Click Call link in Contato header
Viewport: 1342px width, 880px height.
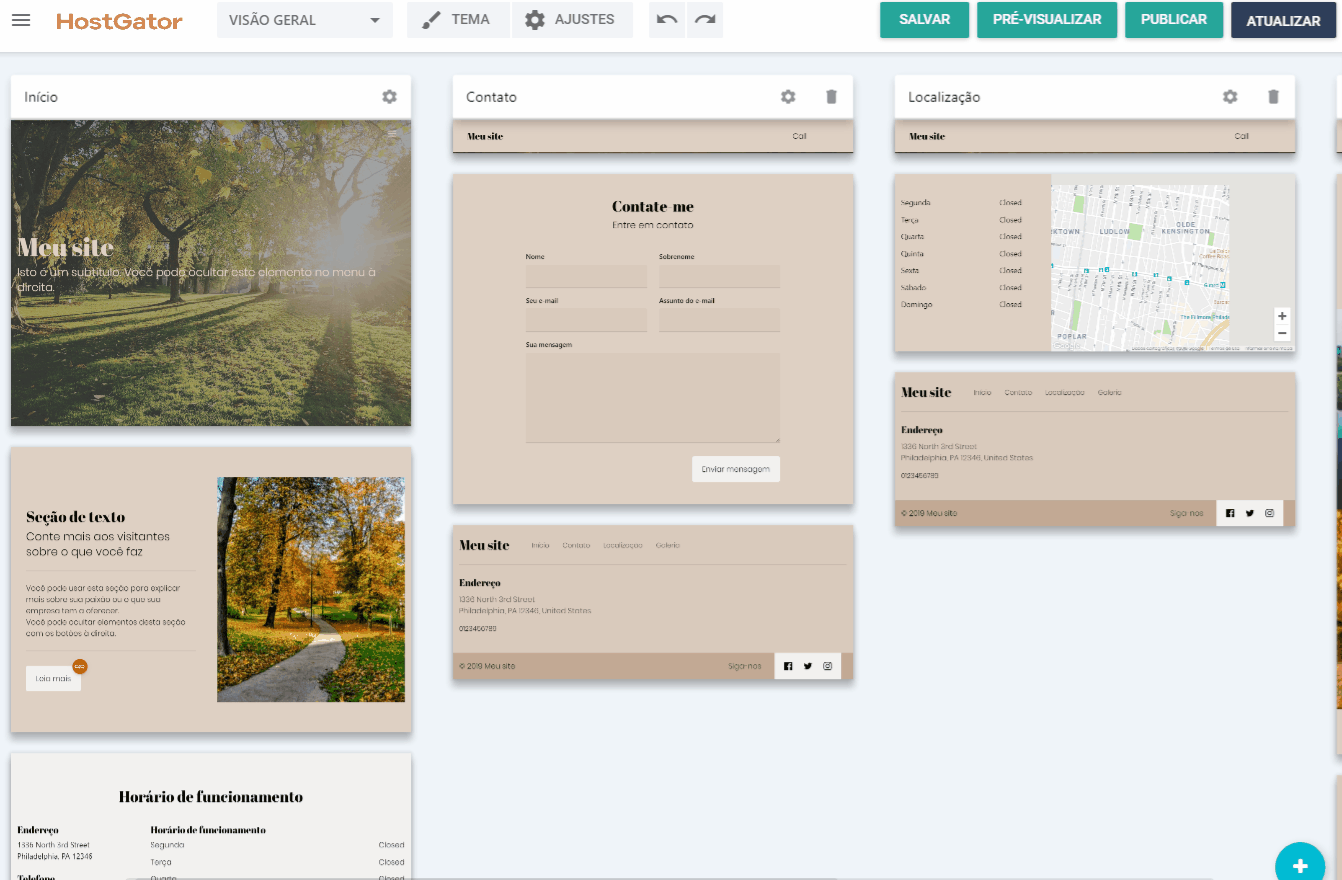pyautogui.click(x=799, y=136)
